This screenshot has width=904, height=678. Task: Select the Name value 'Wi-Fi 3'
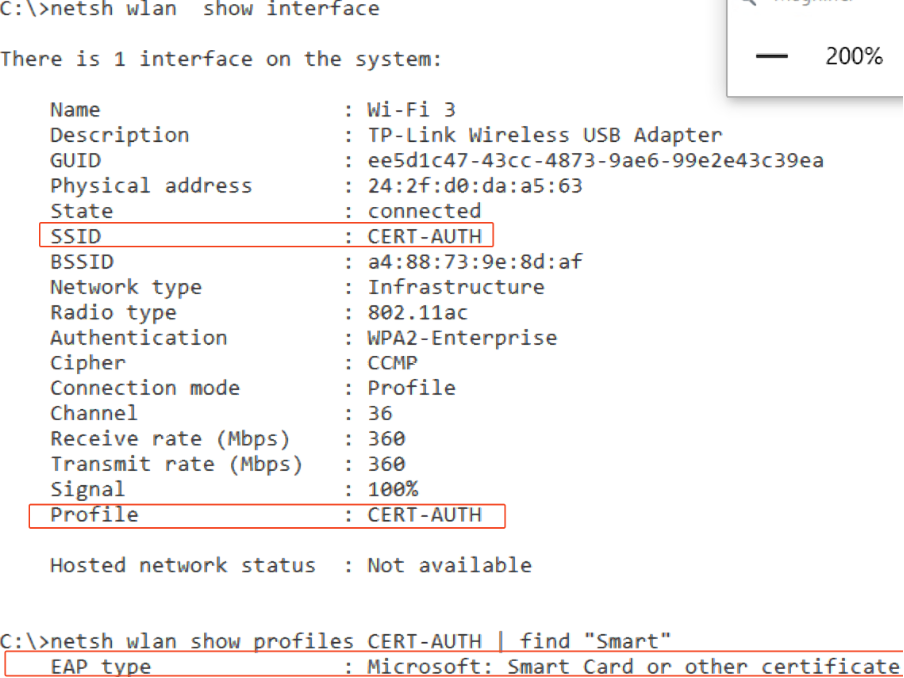click(x=412, y=110)
